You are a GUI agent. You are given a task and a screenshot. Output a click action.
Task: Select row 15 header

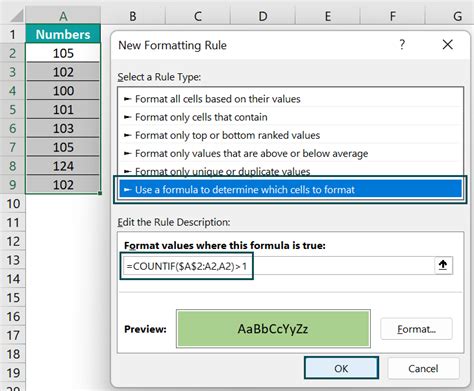(x=13, y=298)
